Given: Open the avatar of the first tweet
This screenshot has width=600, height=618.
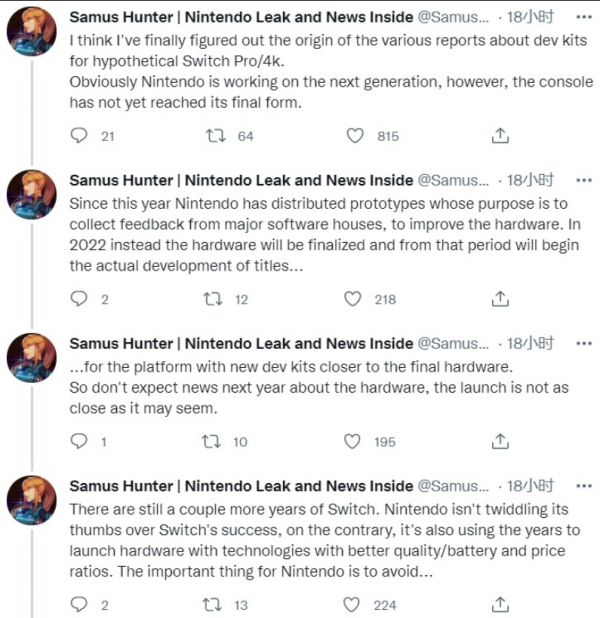Looking at the screenshot, I should point(30,38).
